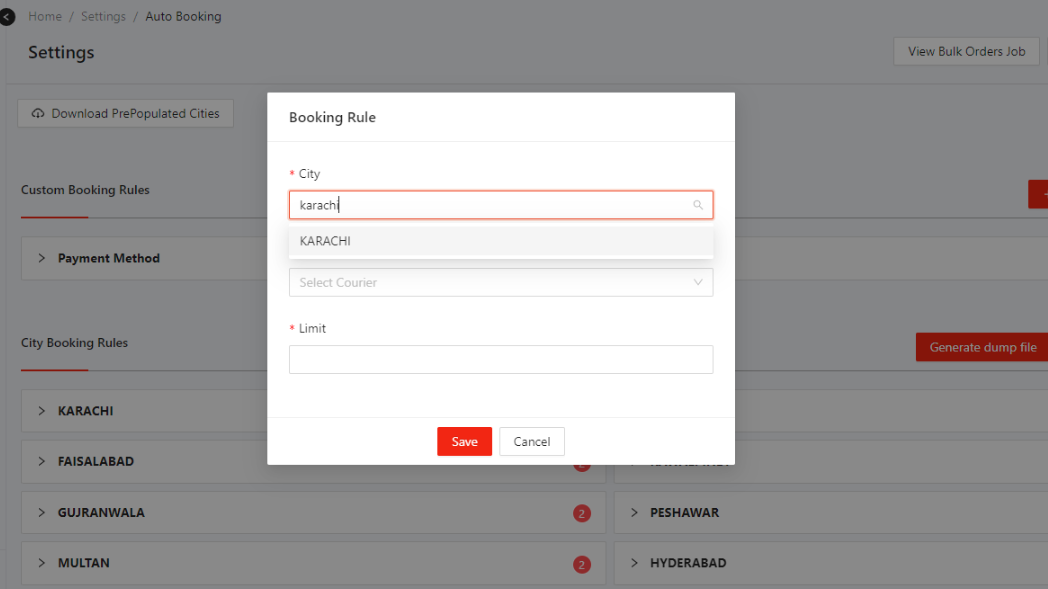The image size is (1048, 589).
Task: Switch to Custom Booking Rules tab
Action: pos(85,190)
